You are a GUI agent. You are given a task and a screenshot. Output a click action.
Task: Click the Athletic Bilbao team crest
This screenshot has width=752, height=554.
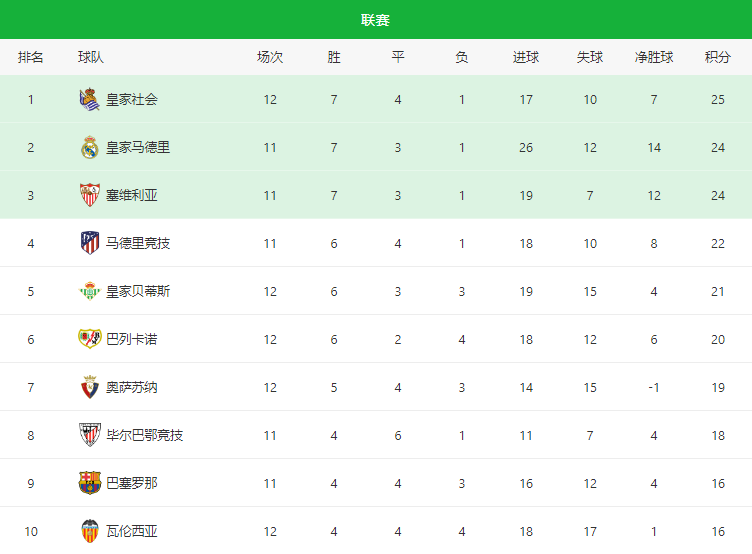pos(90,435)
